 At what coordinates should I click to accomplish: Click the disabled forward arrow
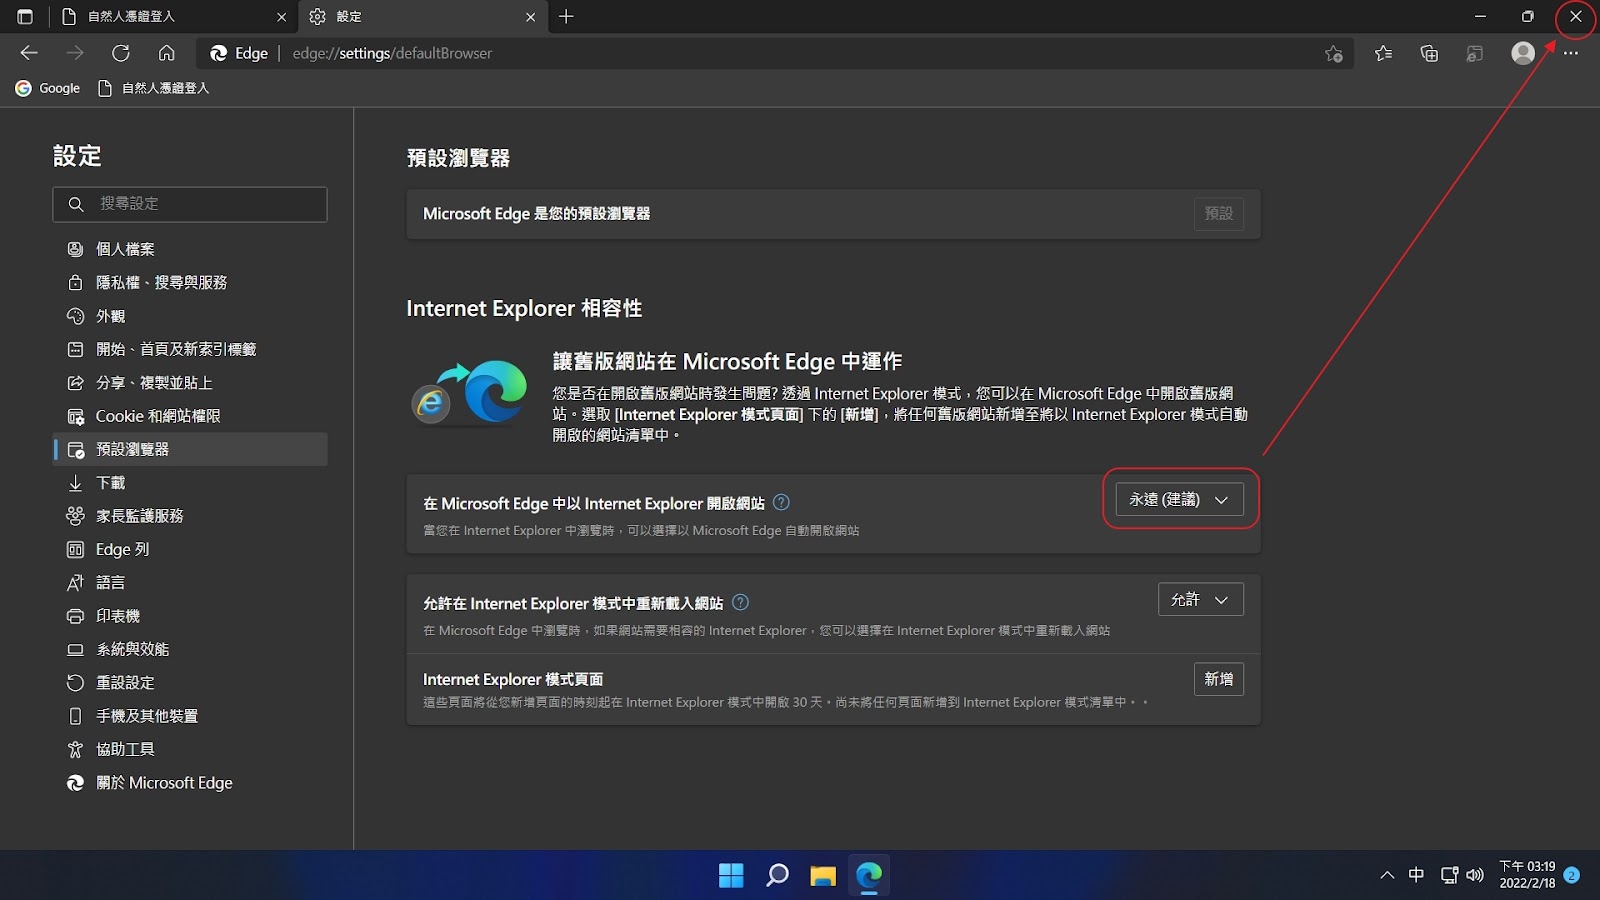[x=75, y=53]
